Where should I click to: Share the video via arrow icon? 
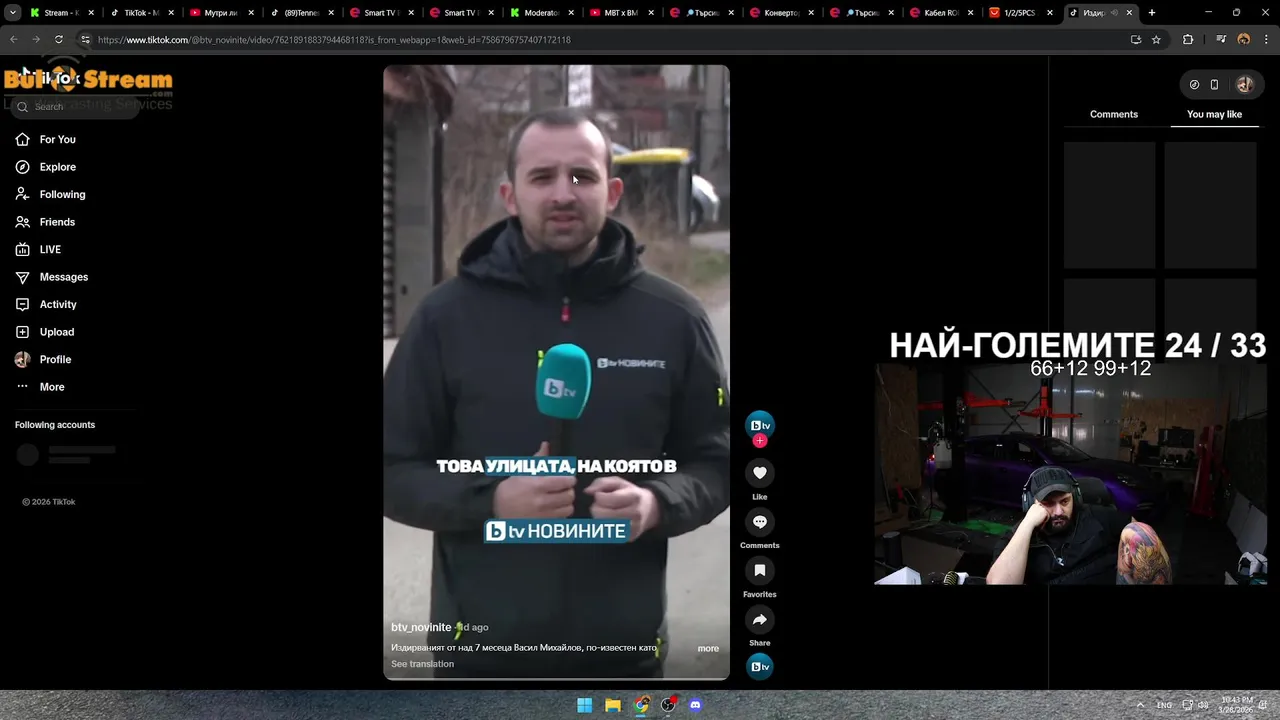[760, 620]
